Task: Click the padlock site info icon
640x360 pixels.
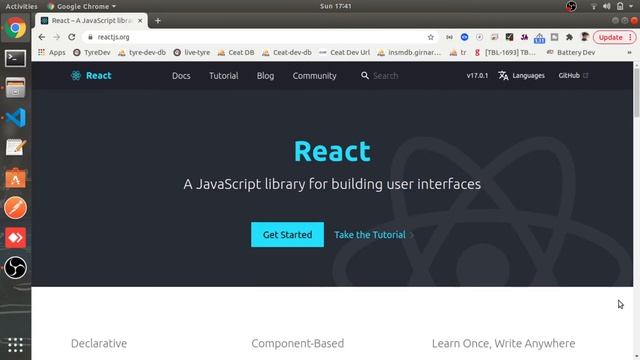Action: (x=90, y=37)
